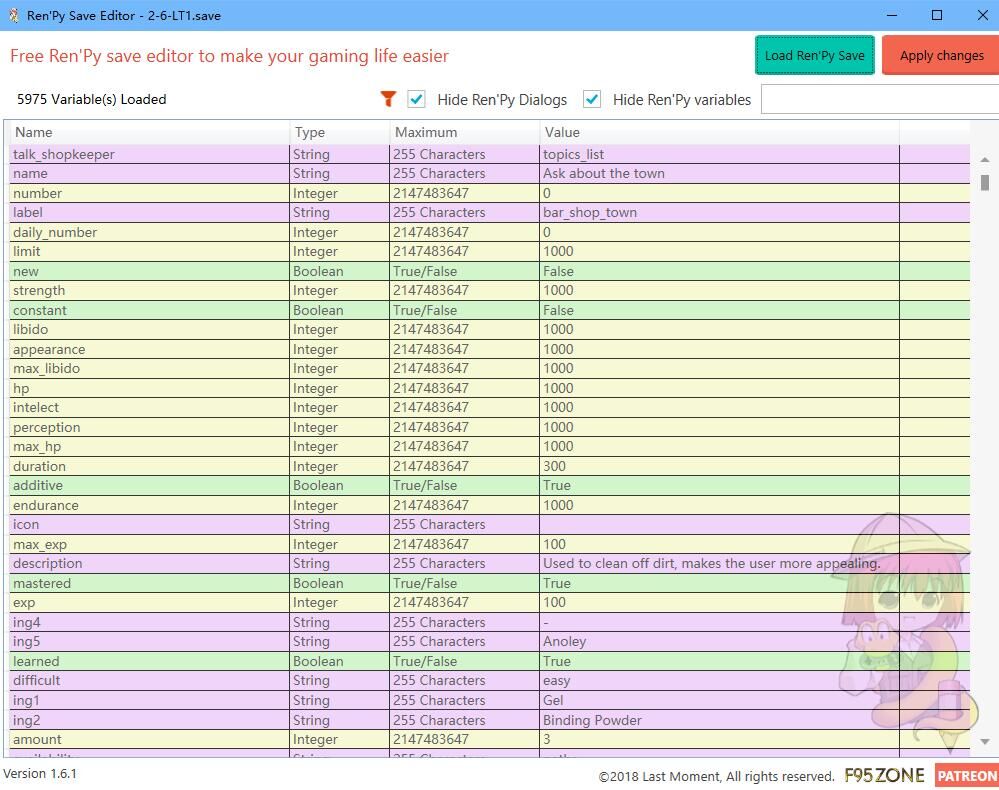Sort by the Name column header
The image size is (999, 790).
150,132
